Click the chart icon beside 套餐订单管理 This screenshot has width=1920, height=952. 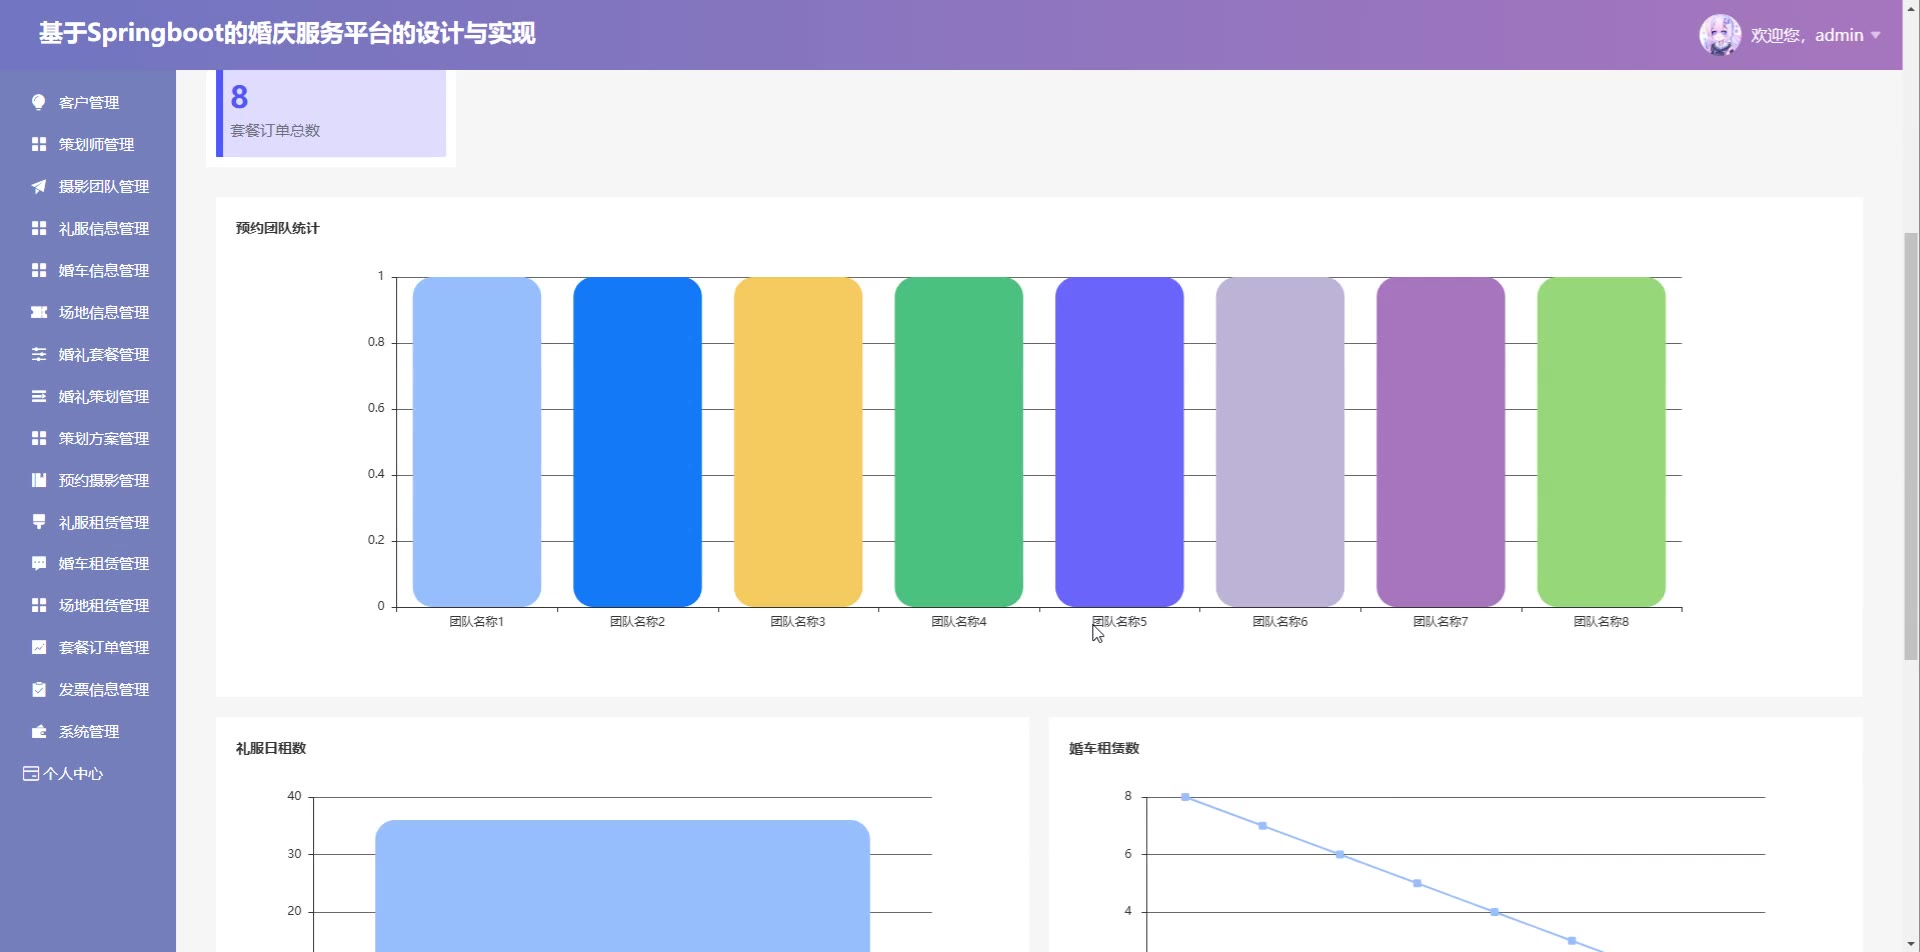[x=39, y=648]
